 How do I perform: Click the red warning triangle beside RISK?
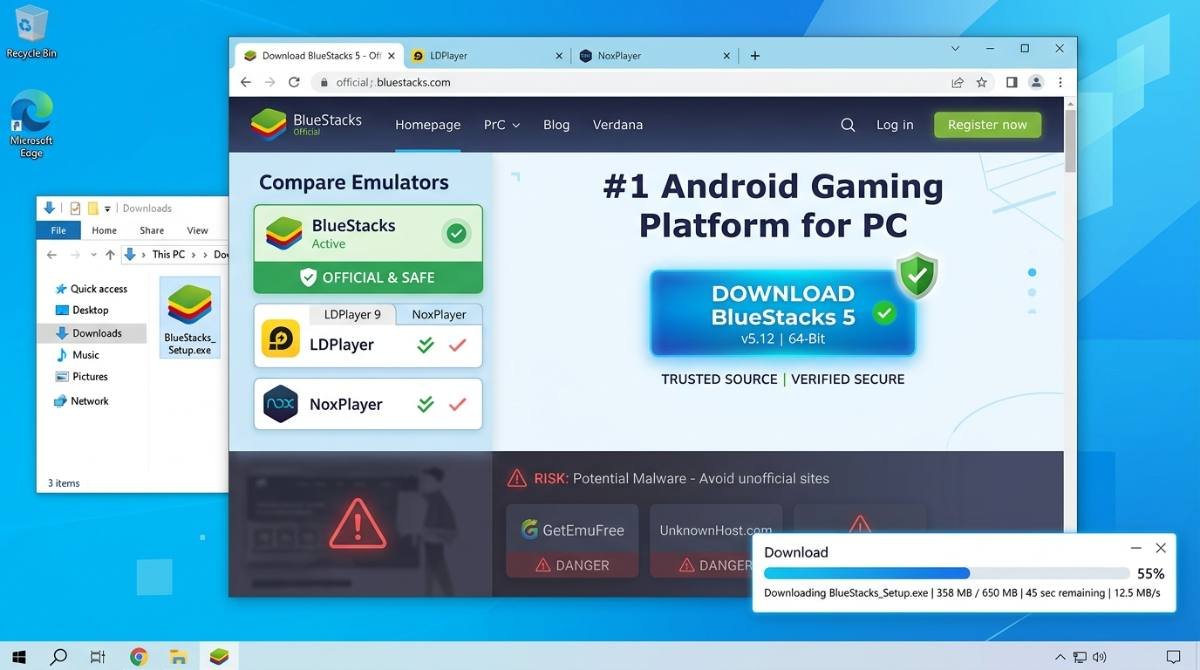(x=517, y=478)
